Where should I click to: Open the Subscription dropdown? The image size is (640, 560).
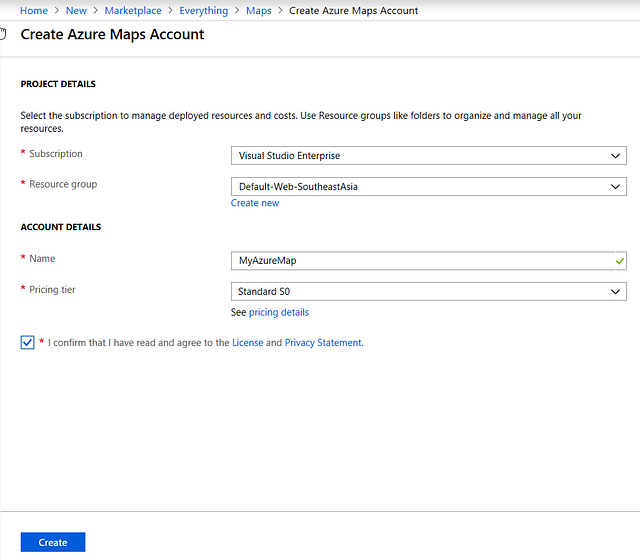[429, 156]
